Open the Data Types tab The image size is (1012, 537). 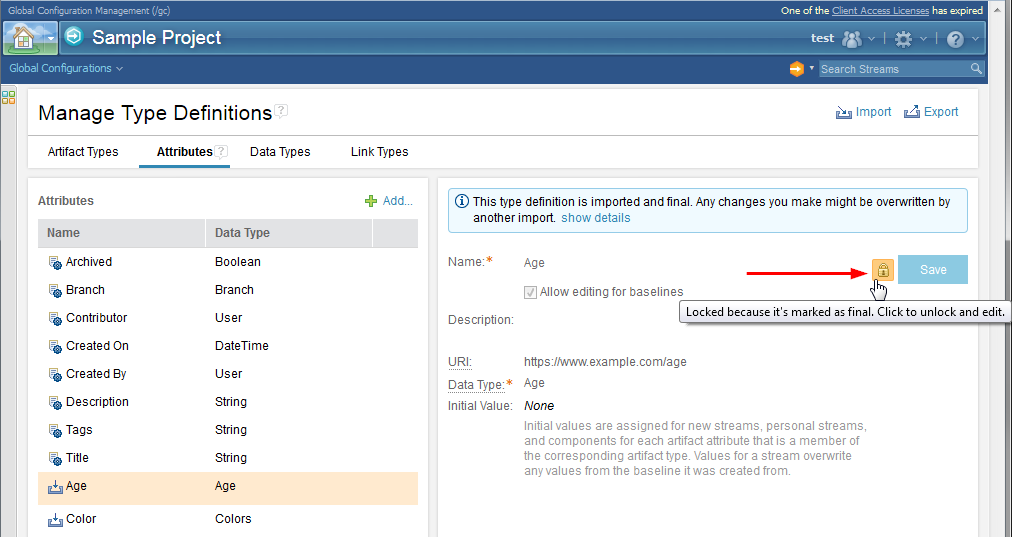[x=280, y=152]
